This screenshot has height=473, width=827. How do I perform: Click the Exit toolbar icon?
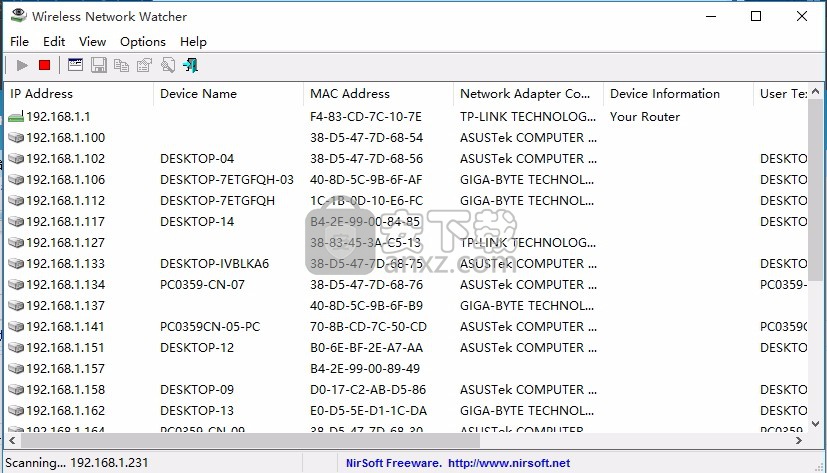[190, 65]
